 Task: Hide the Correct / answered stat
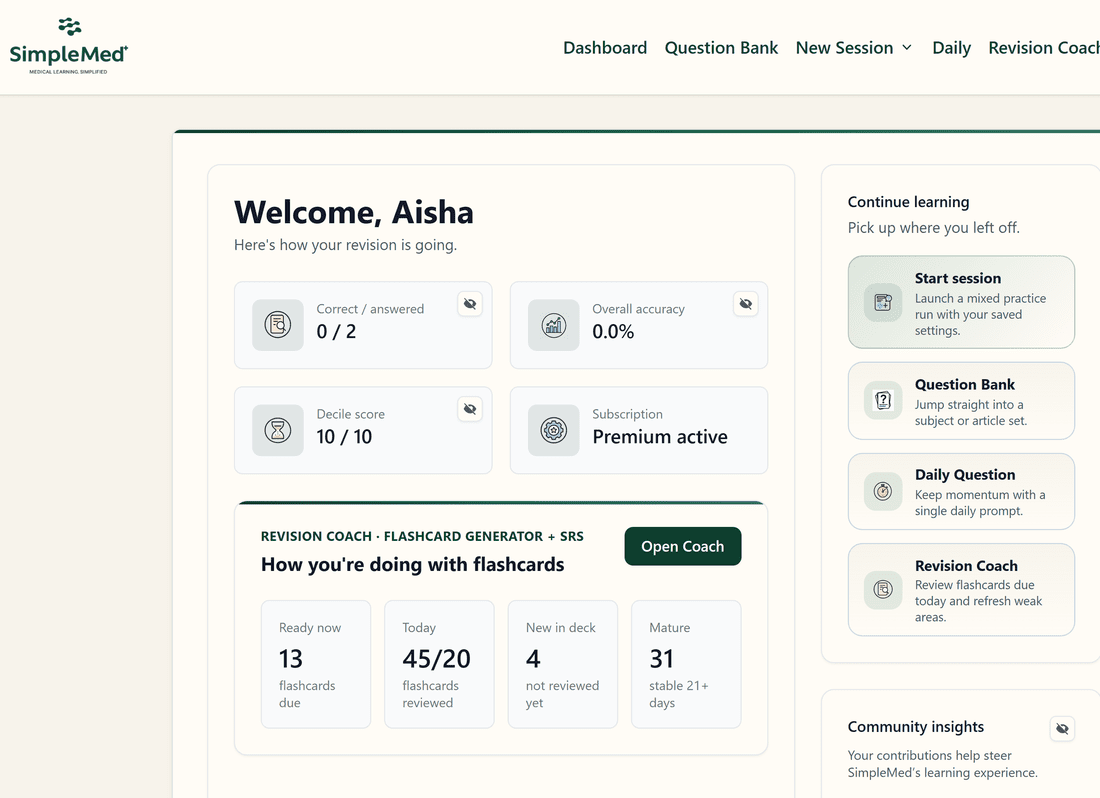pyautogui.click(x=470, y=304)
